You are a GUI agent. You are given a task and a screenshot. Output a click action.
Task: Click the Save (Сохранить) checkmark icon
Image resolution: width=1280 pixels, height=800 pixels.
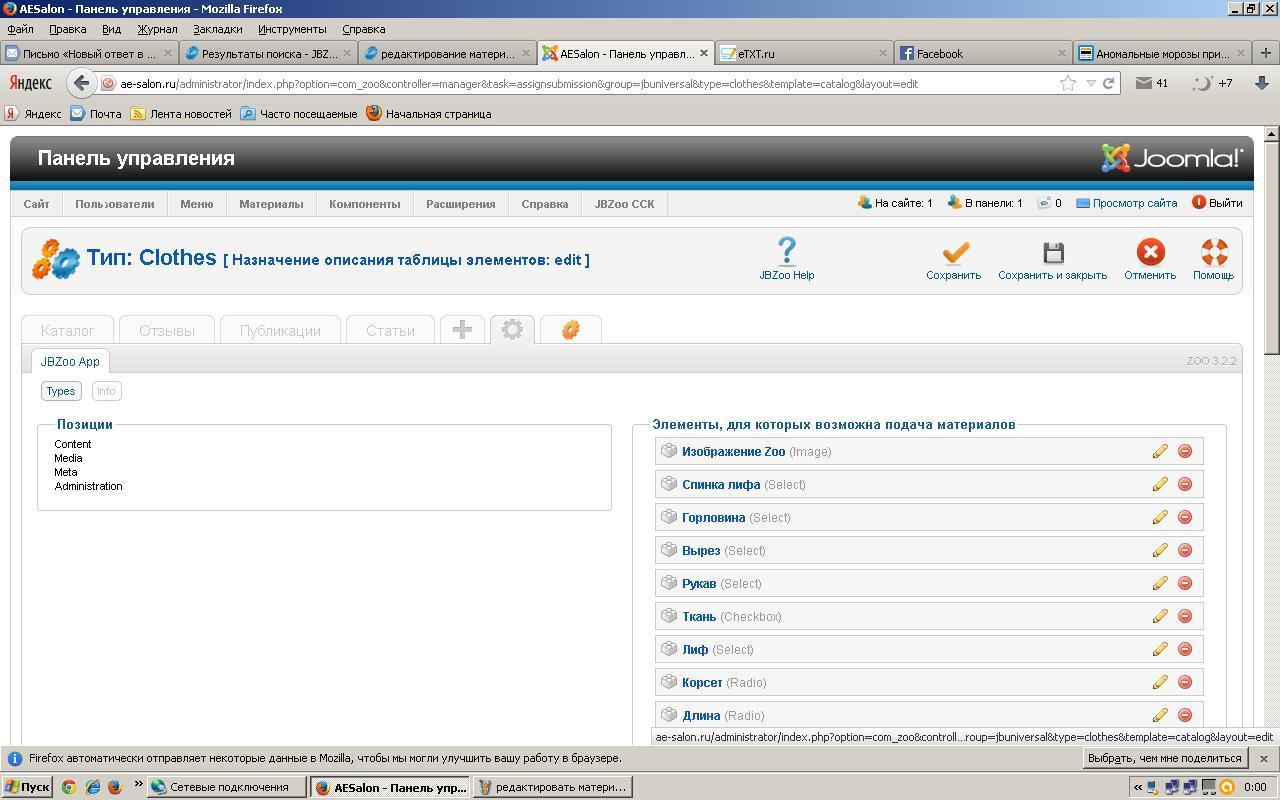(953, 252)
